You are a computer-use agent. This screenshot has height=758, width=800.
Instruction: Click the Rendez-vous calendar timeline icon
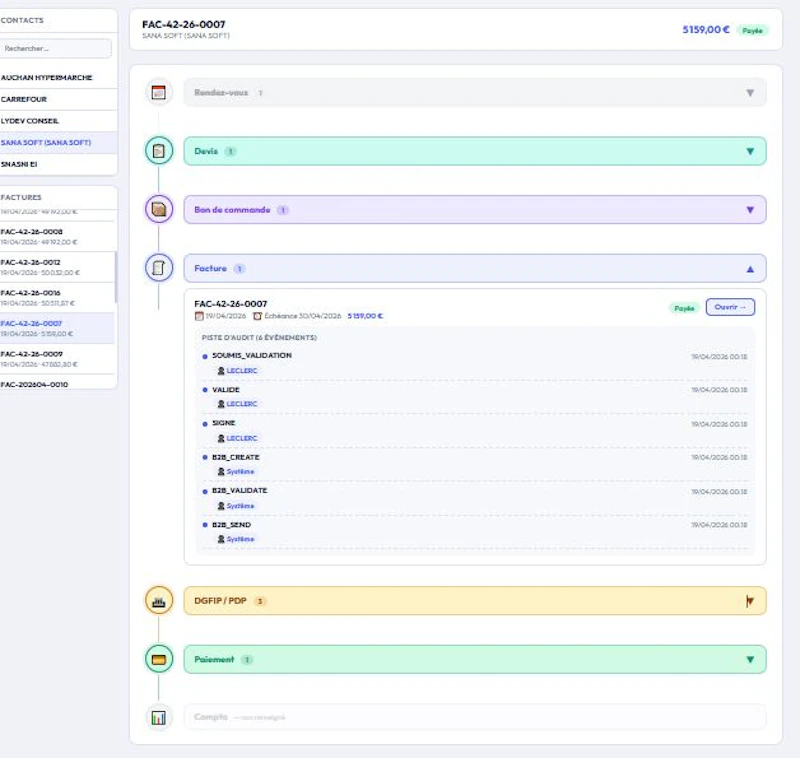click(159, 93)
